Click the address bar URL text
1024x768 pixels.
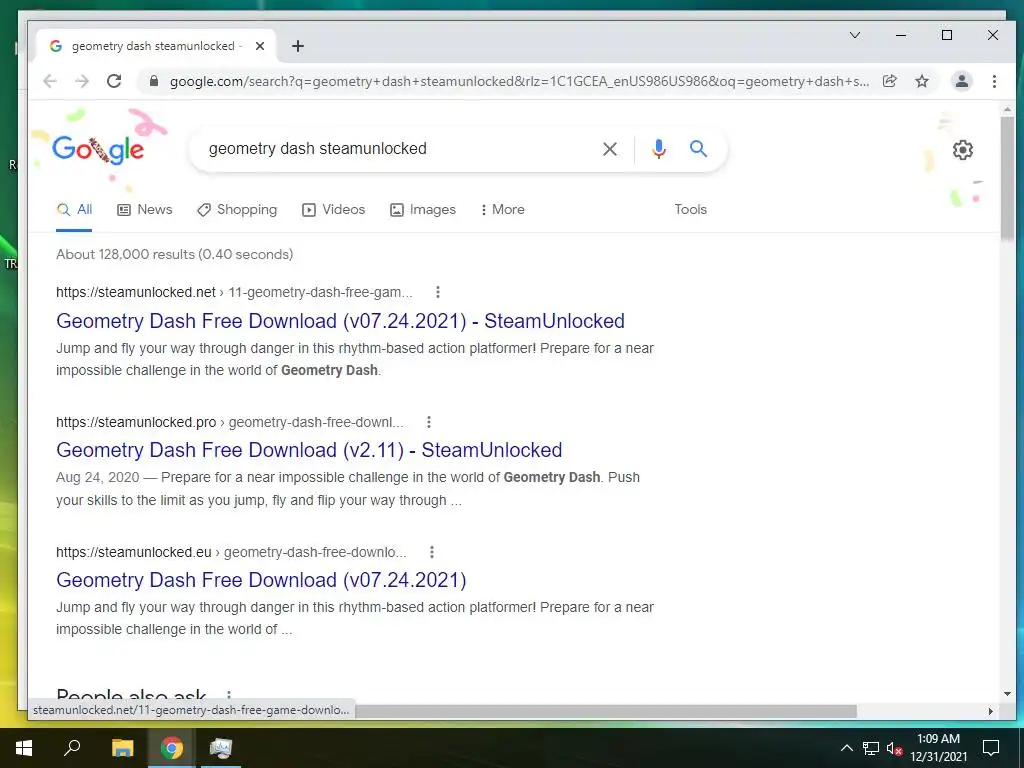519,81
